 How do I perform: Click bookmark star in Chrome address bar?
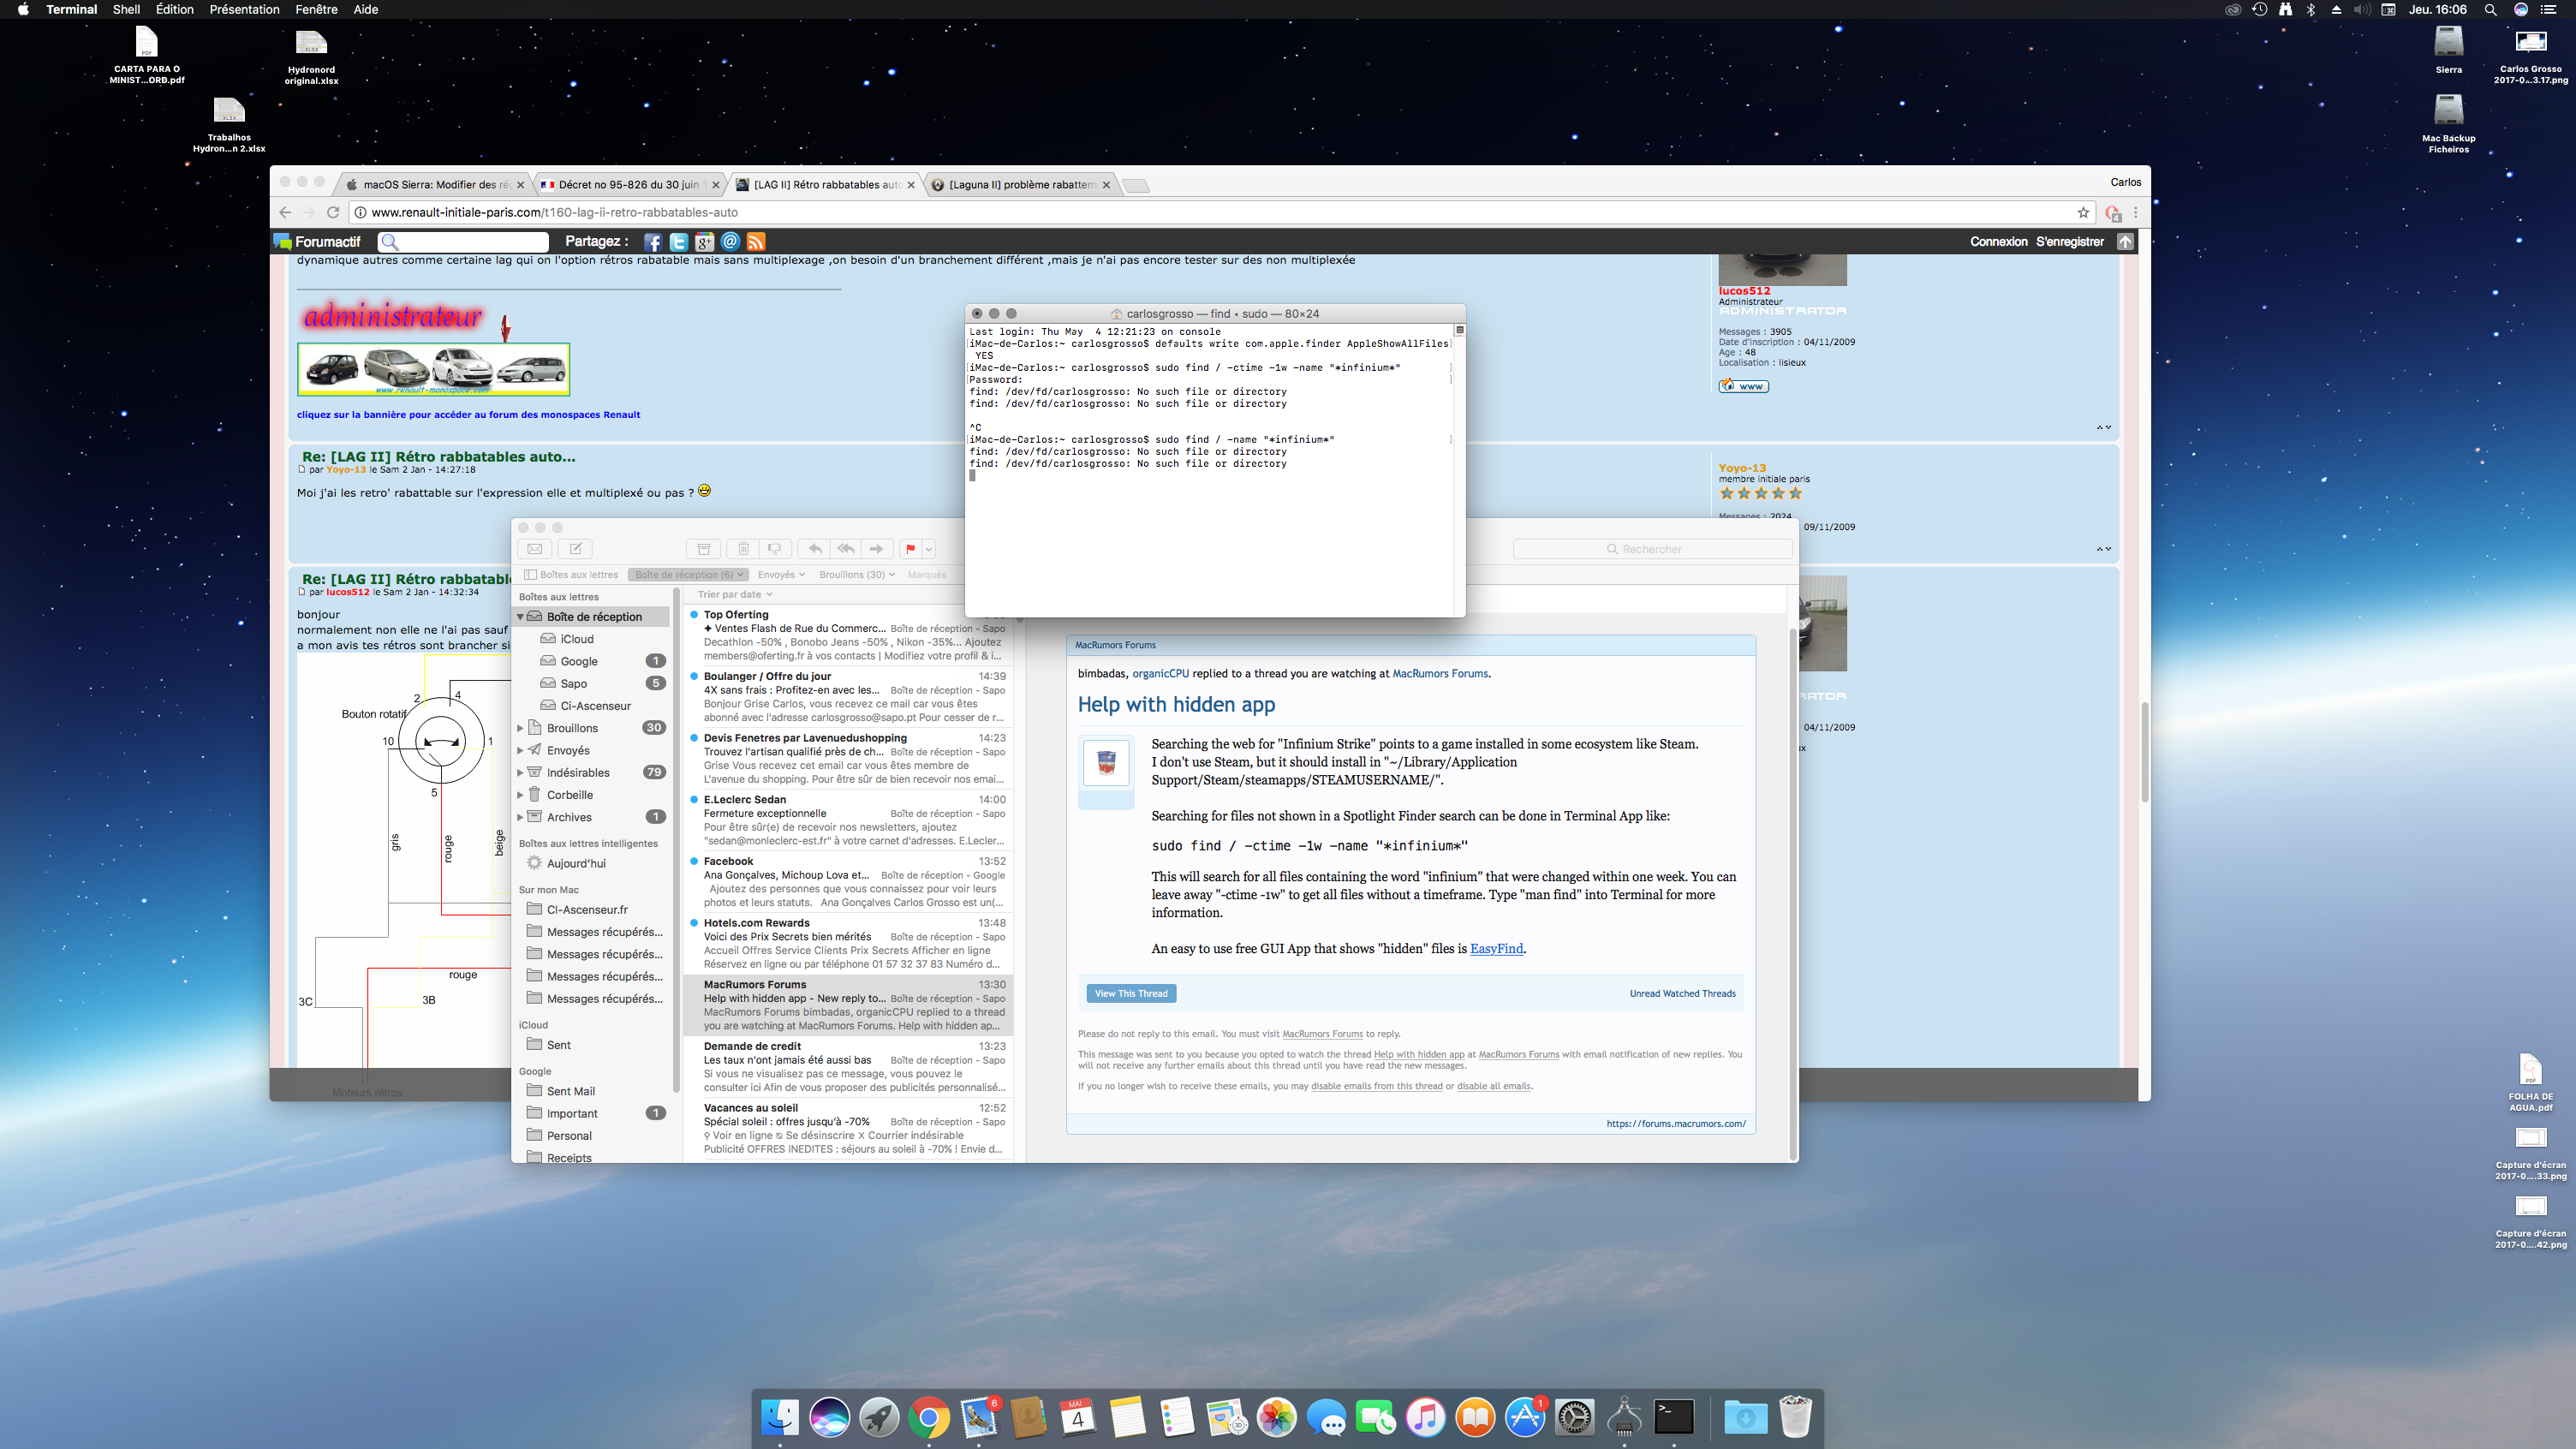click(x=2083, y=212)
